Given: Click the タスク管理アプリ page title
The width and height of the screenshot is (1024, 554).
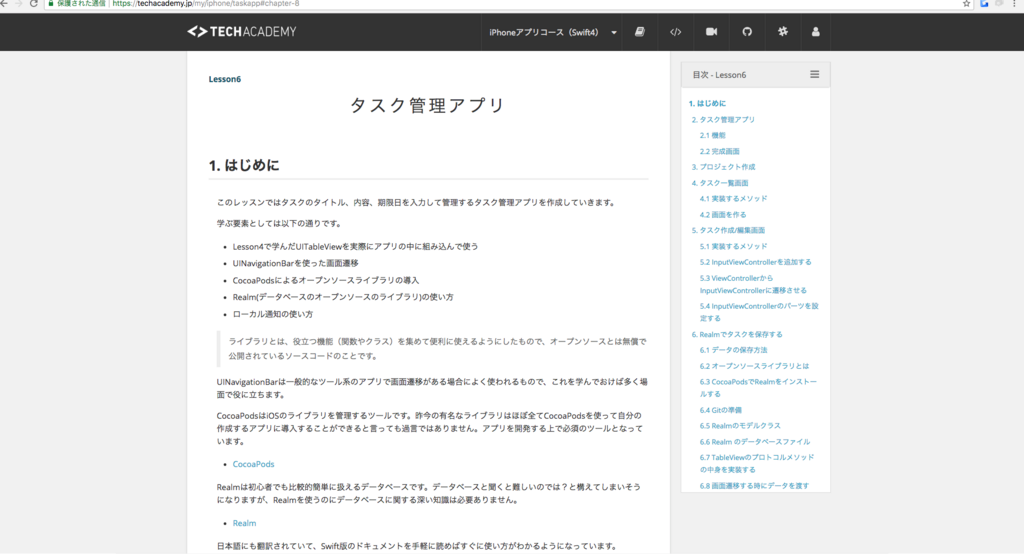Looking at the screenshot, I should (428, 105).
